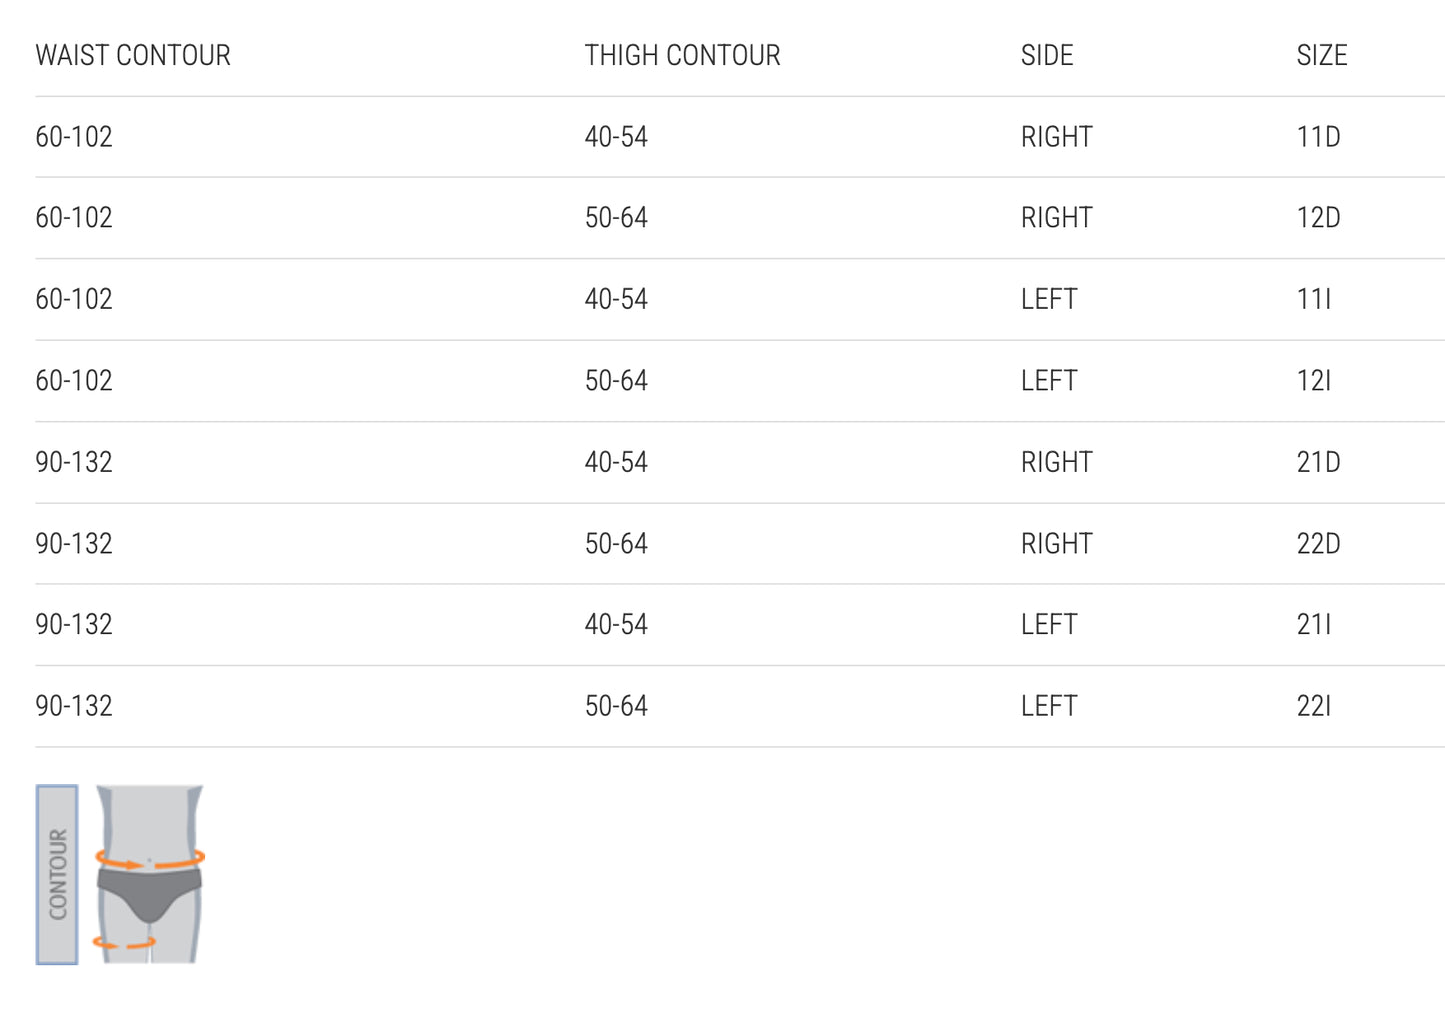Select the size 21I cell
This screenshot has width=1445, height=1013.
pos(1313,625)
